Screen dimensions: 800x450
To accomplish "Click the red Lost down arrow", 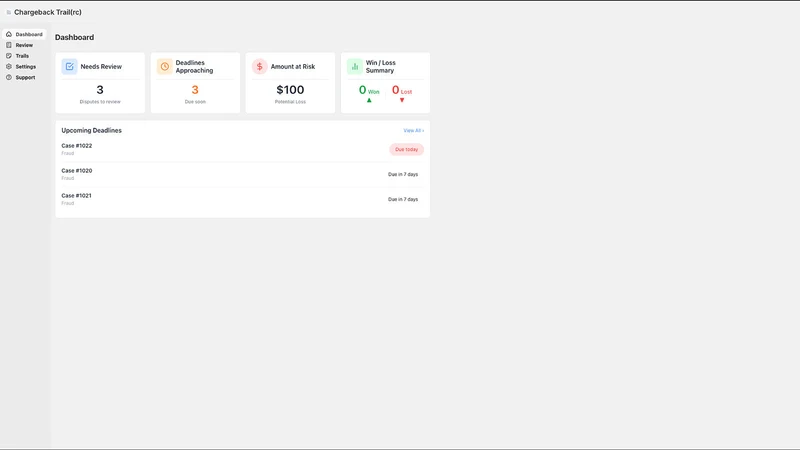I will [x=402, y=101].
